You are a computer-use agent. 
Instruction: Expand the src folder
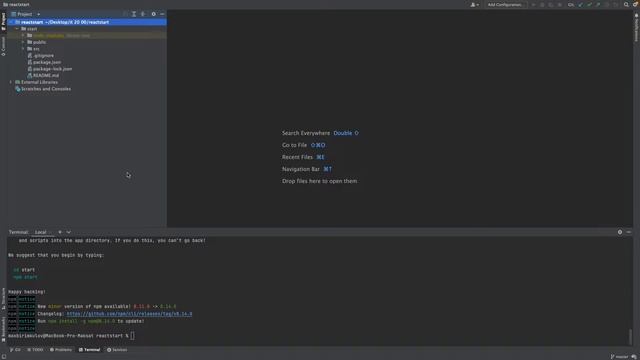click(23, 49)
